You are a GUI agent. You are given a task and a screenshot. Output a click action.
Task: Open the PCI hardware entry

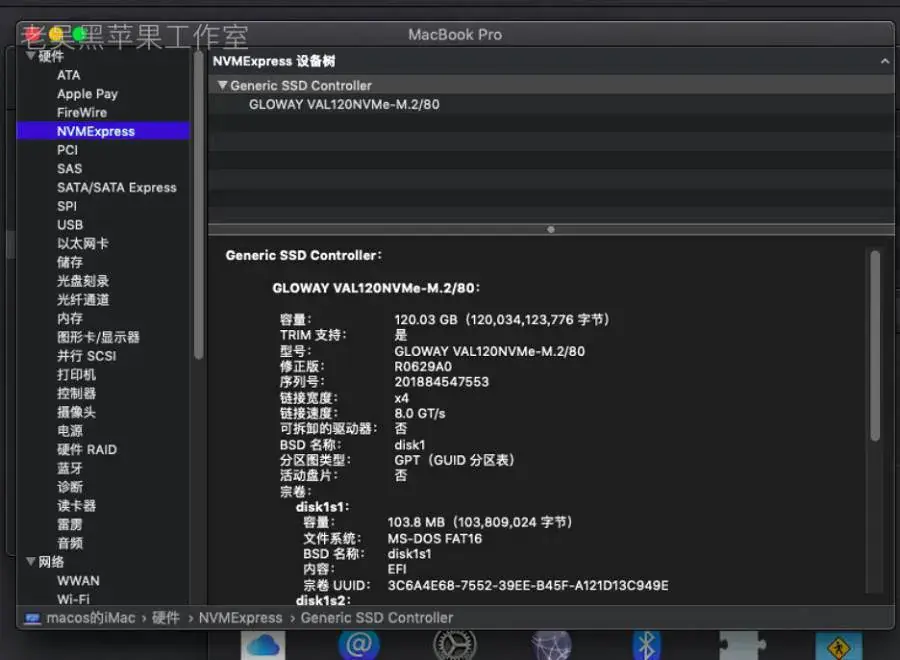coord(67,150)
